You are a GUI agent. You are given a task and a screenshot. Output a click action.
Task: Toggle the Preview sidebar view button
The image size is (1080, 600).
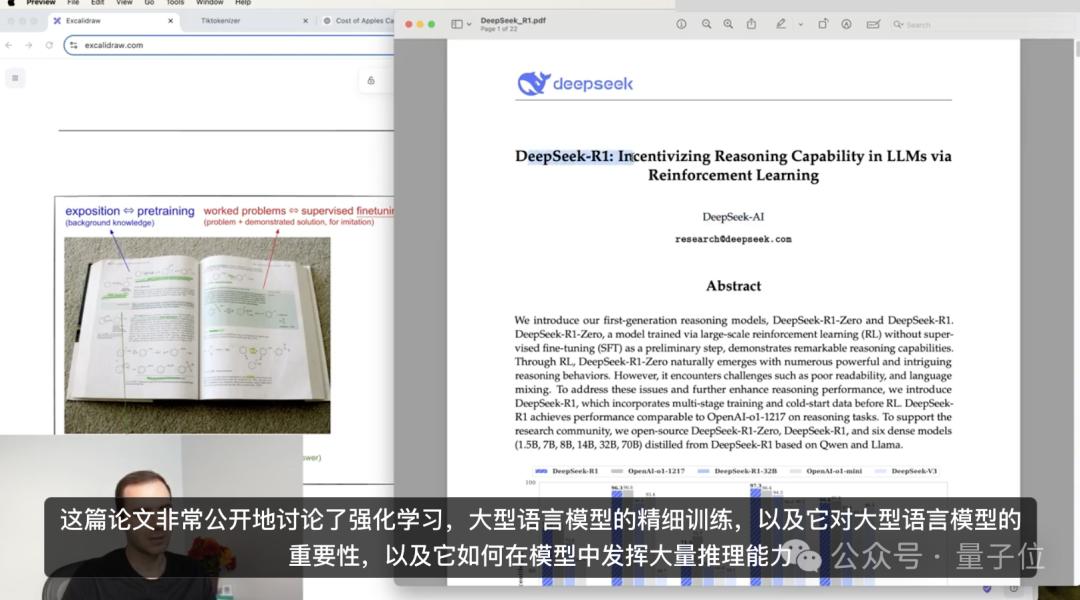pos(457,24)
